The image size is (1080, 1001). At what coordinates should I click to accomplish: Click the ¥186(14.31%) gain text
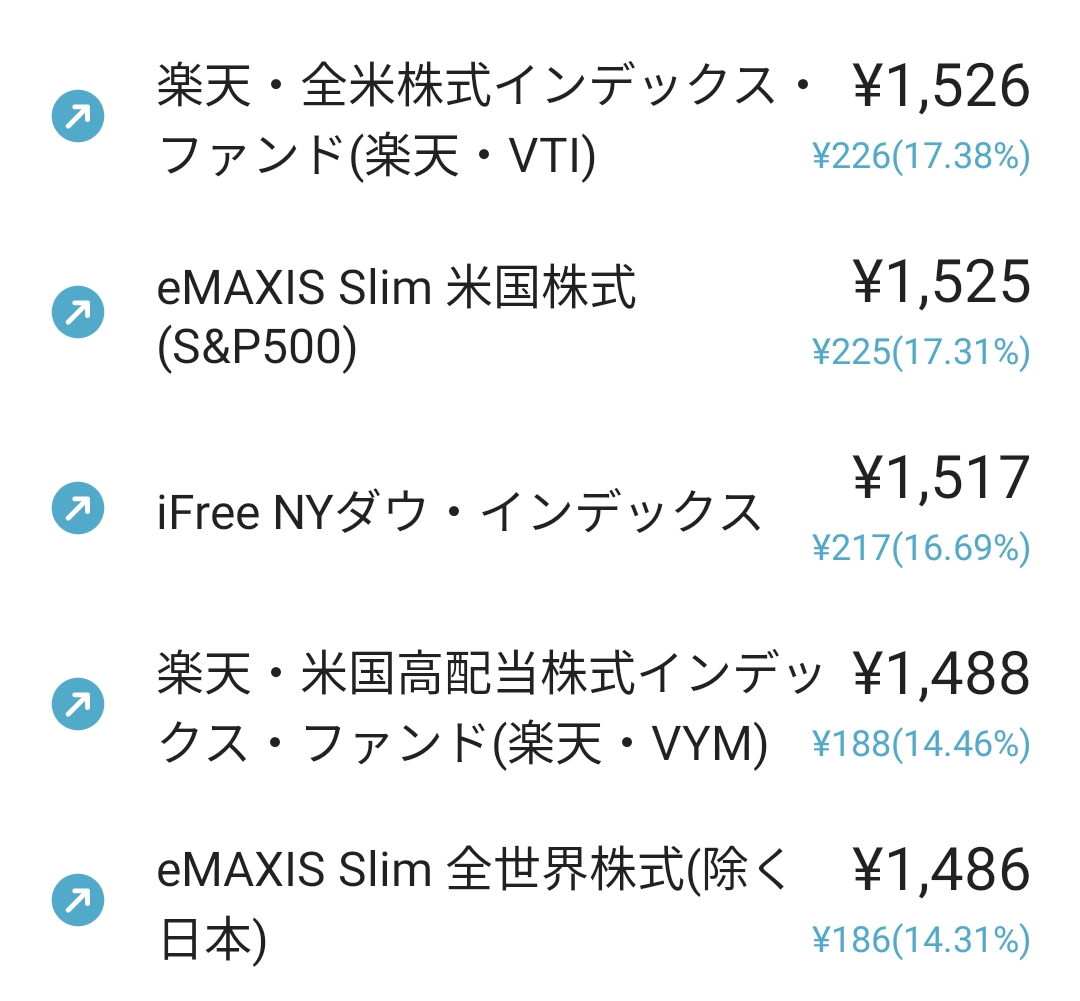(x=922, y=940)
